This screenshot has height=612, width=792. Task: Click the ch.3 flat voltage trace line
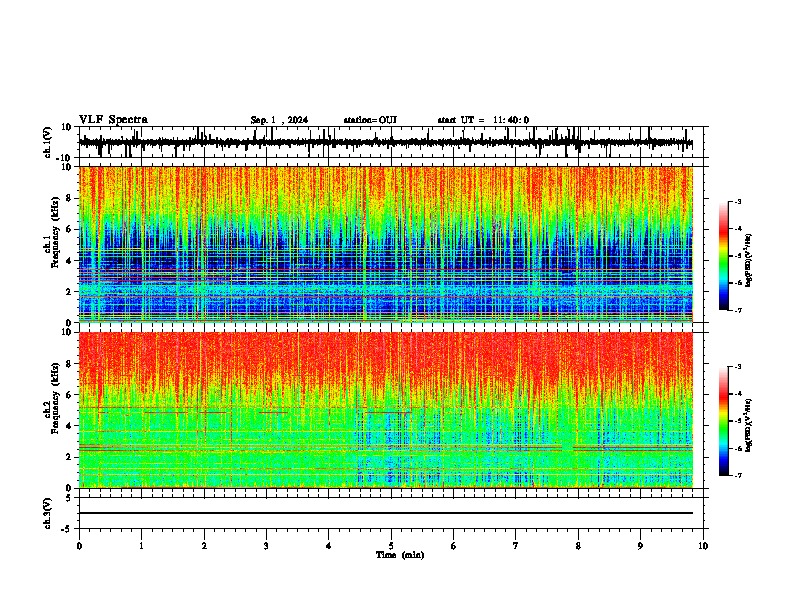tap(386, 513)
